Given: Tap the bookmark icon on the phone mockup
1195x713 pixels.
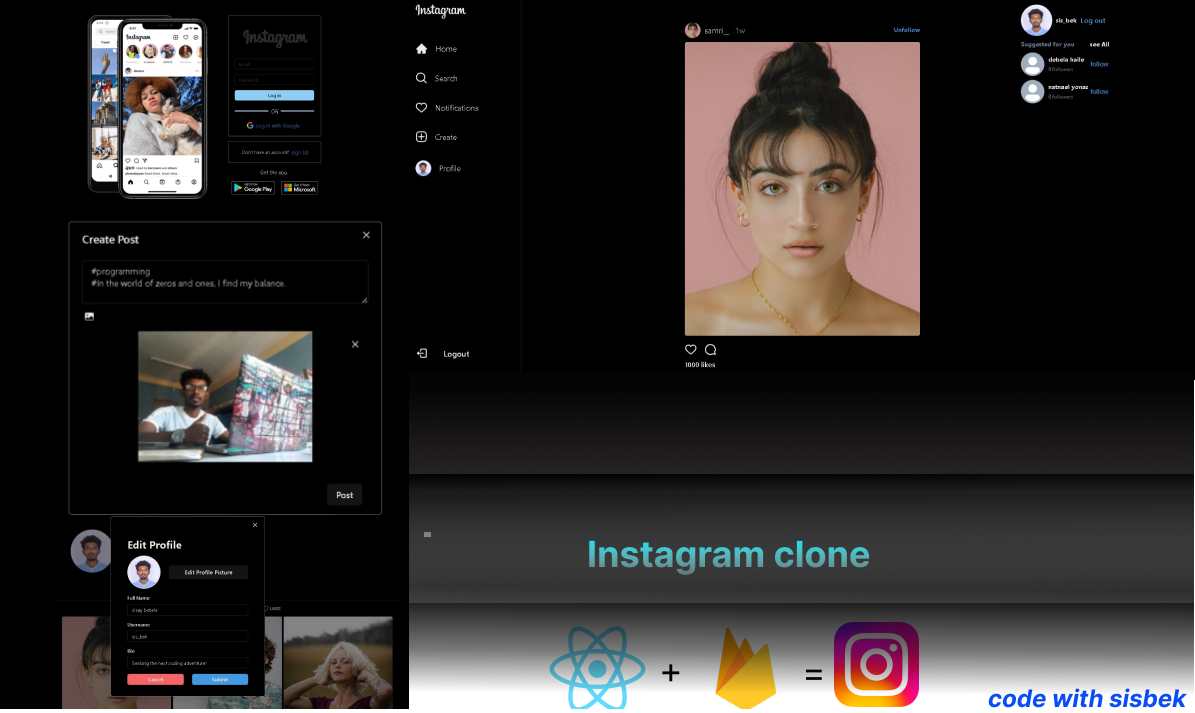Looking at the screenshot, I should 197,161.
